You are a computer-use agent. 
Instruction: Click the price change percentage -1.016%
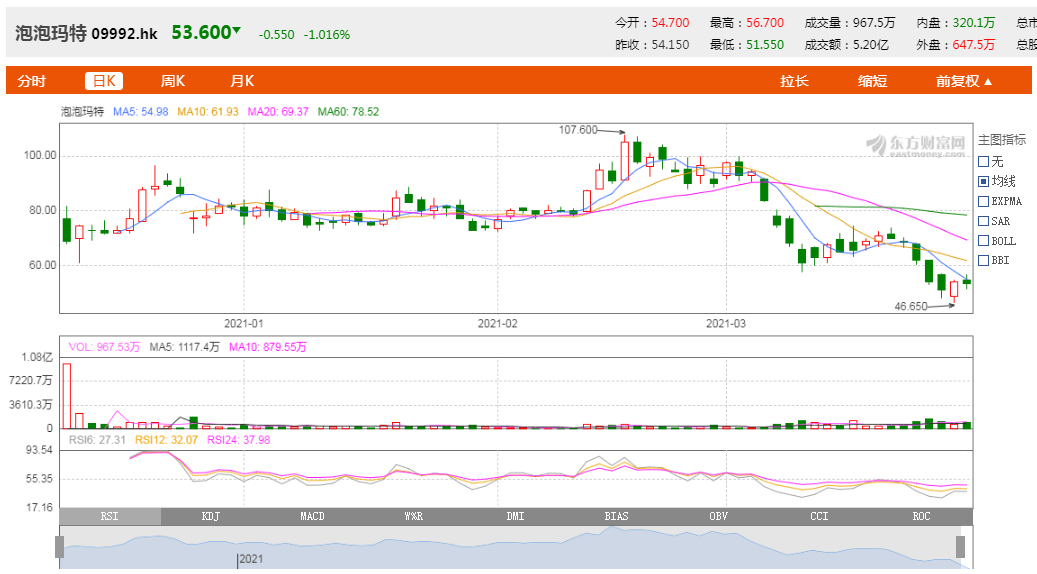[x=327, y=34]
